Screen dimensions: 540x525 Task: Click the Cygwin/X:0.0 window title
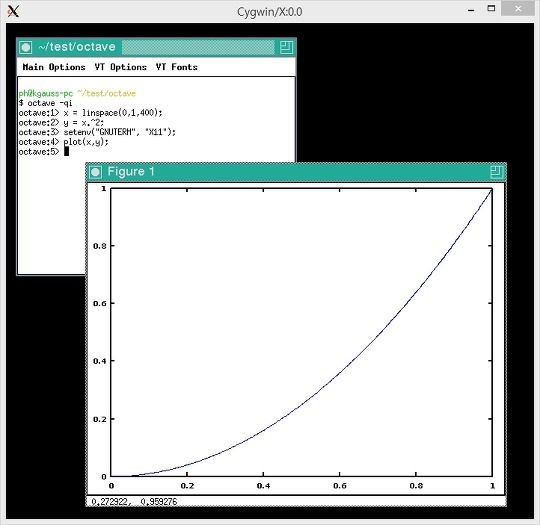(270, 12)
